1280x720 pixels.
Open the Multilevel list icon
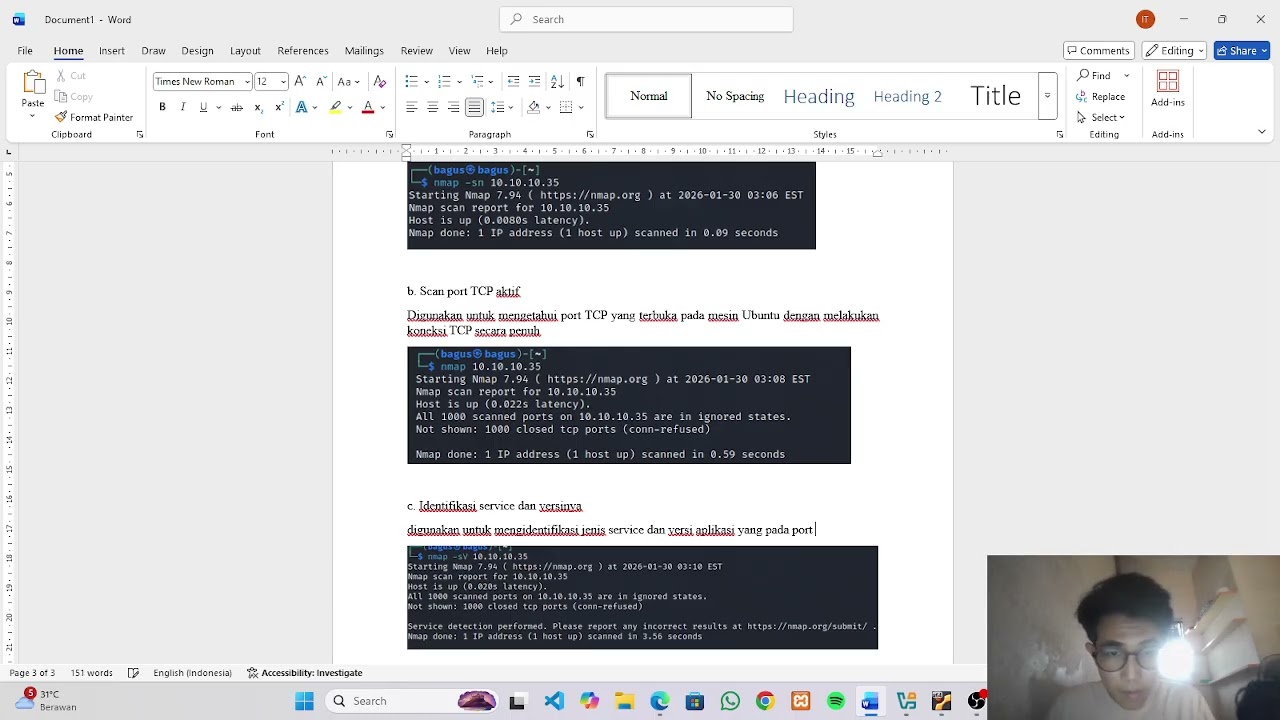pyautogui.click(x=477, y=81)
